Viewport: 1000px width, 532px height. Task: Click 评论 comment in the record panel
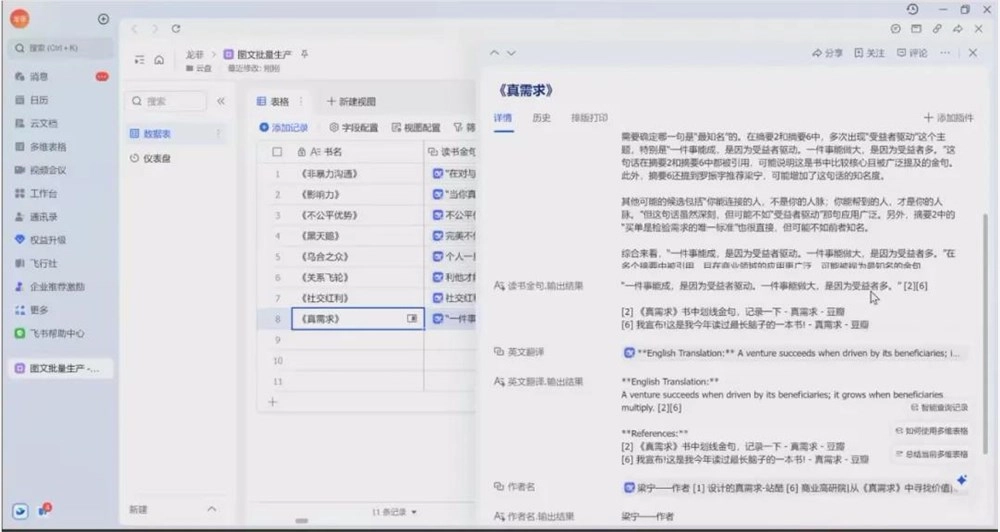coord(912,53)
